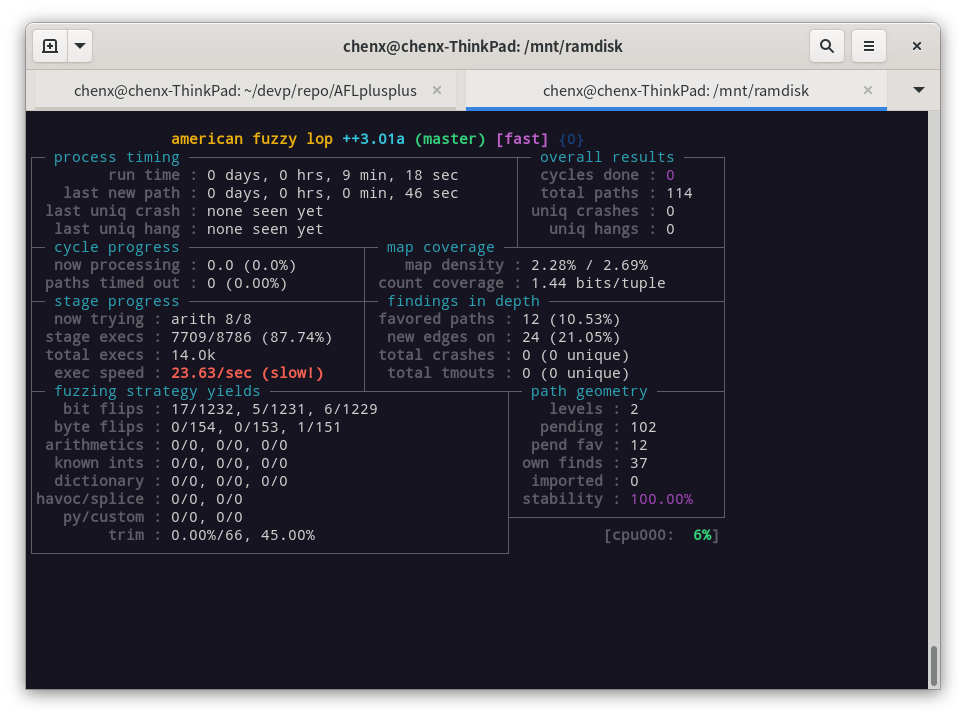Click the '++3.01a' version text
966x718 pixels.
pos(373,139)
